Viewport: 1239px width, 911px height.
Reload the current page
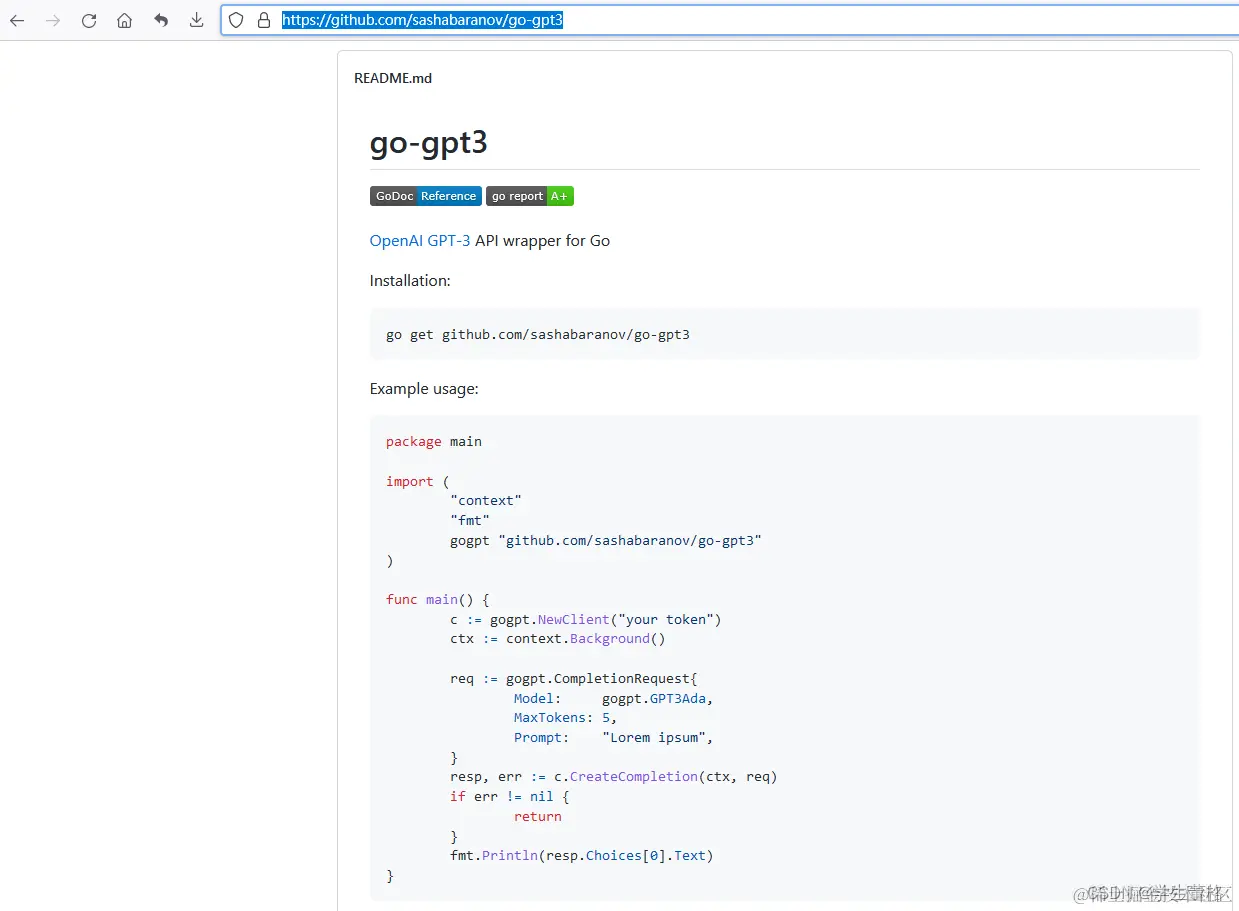click(x=89, y=20)
